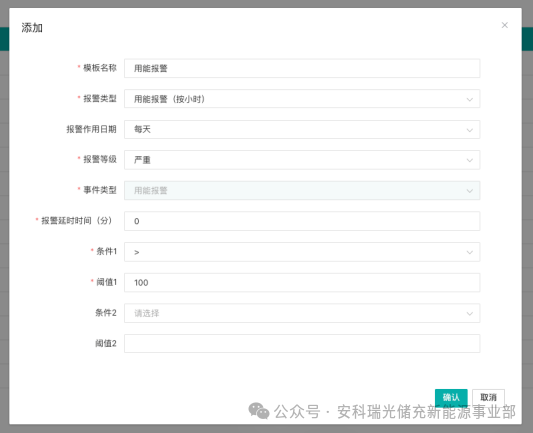533x433 pixels.
Task: Open the 条件2 请选择 dropdown
Action: coord(302,313)
